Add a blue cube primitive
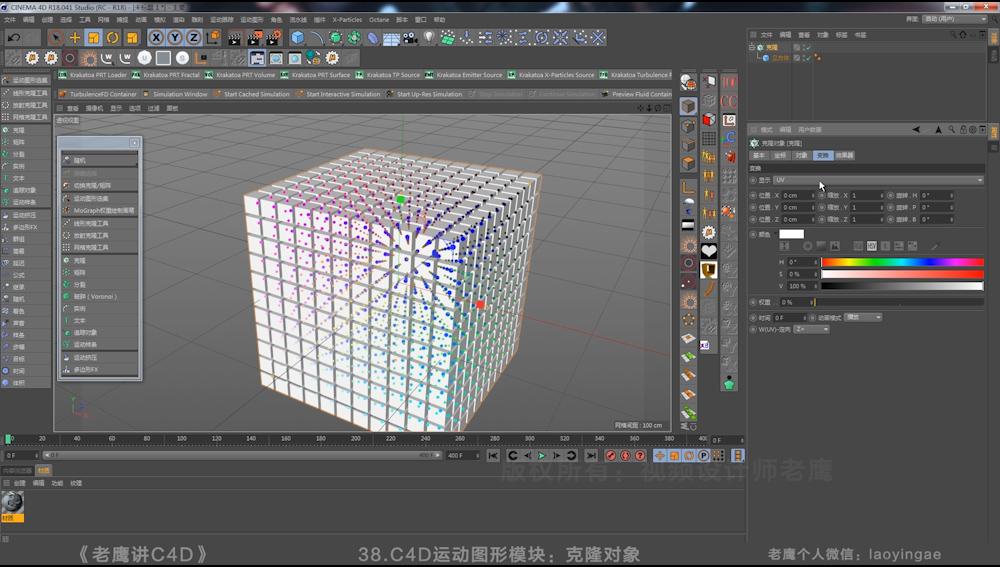The image size is (1000, 567). pos(297,38)
